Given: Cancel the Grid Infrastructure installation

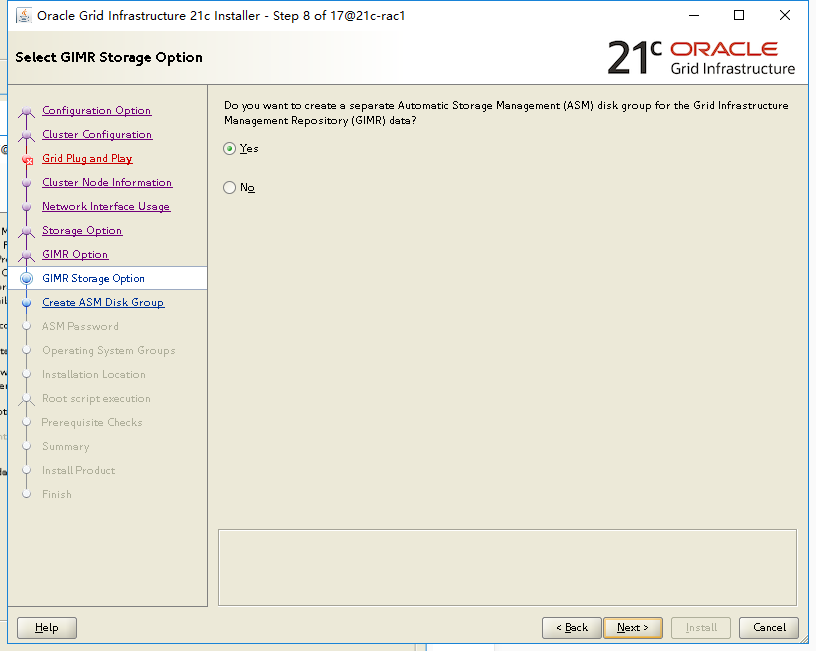Looking at the screenshot, I should pyautogui.click(x=769, y=628).
